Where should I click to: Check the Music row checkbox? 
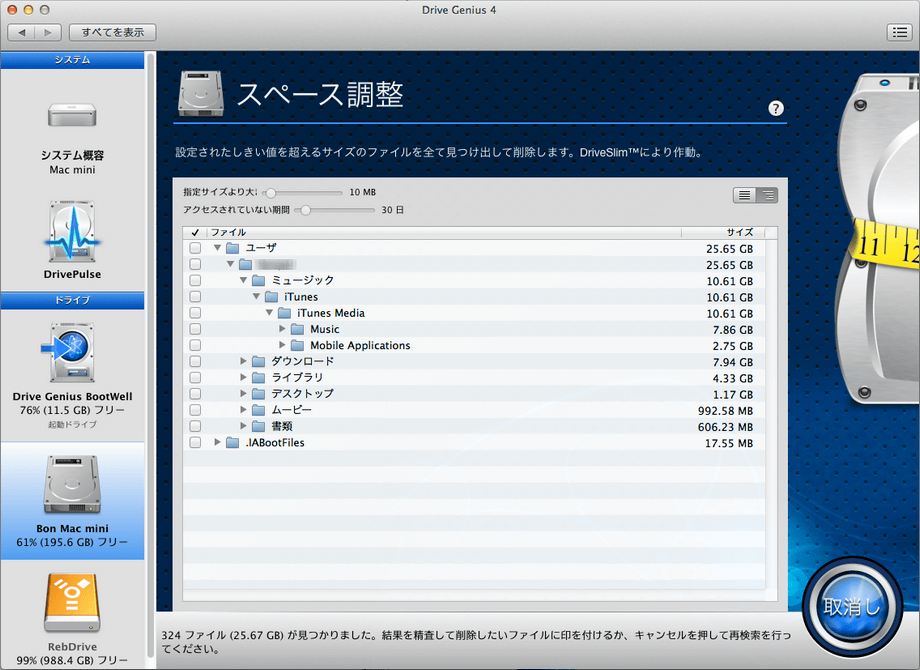point(195,329)
